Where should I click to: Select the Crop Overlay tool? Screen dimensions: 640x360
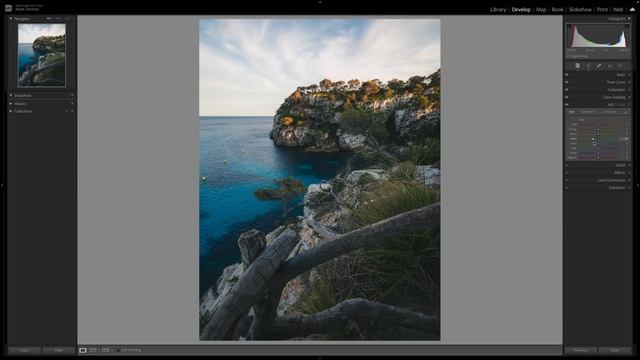[588, 66]
